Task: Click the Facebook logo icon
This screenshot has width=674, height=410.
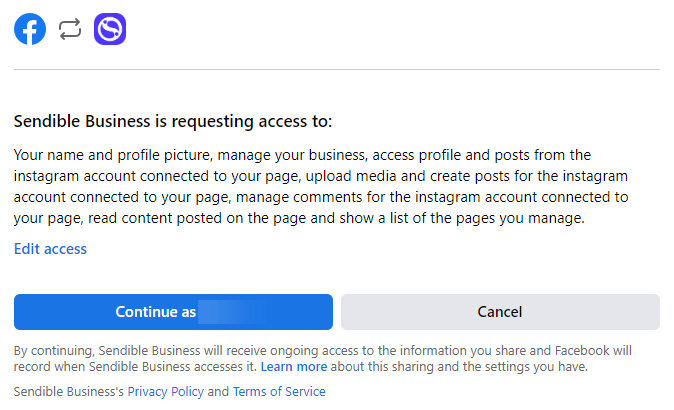Action: click(x=30, y=29)
